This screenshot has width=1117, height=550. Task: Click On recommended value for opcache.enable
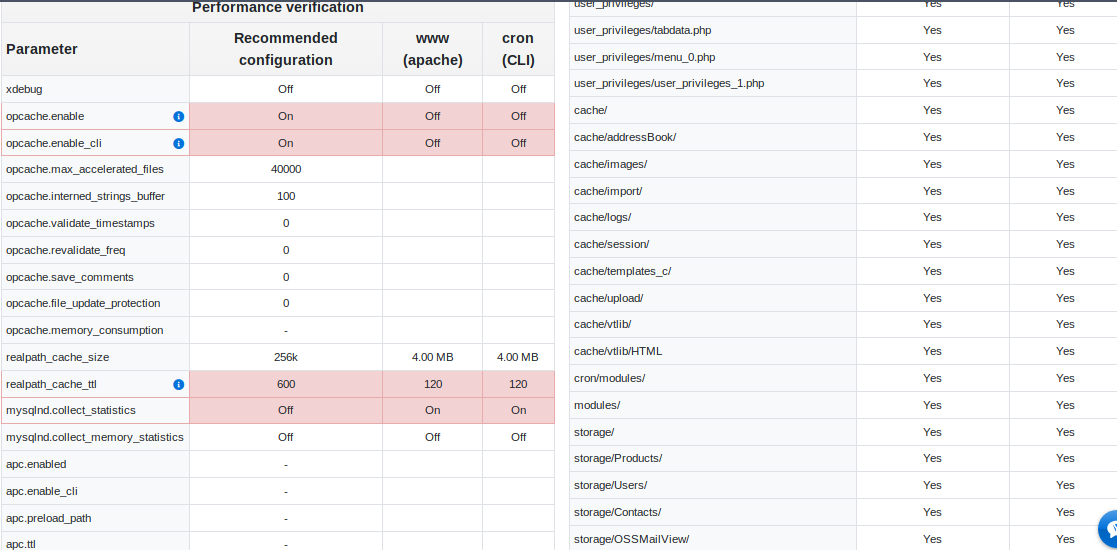[286, 116]
